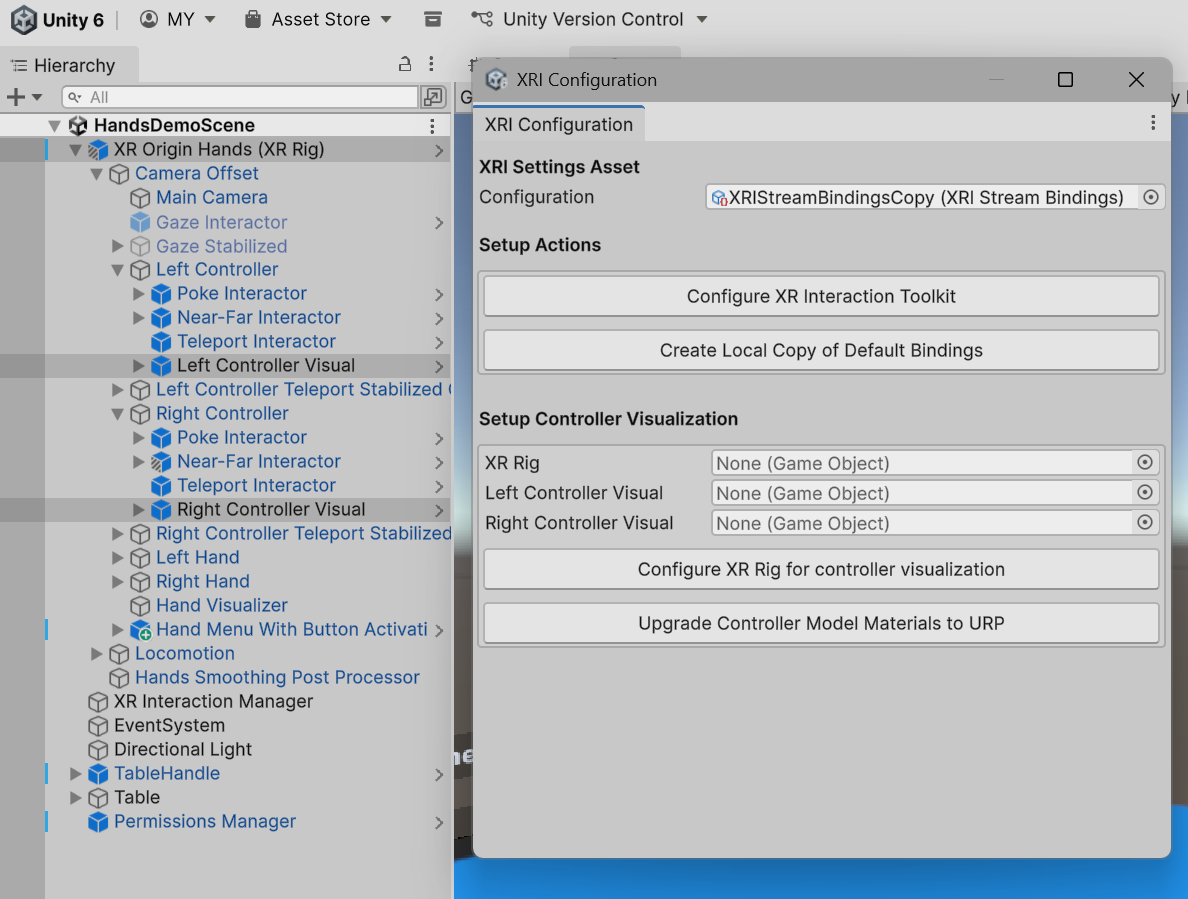Open prefab arrow for Left Controller Visual

[439, 367]
